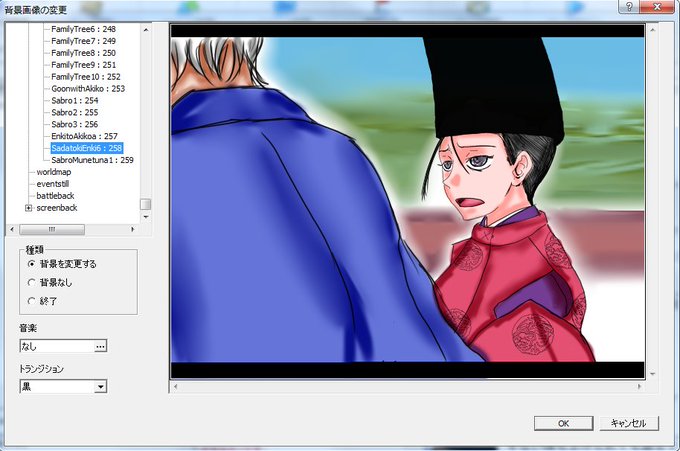
Task: Click tree list scroll down arrow
Action: (x=146, y=216)
